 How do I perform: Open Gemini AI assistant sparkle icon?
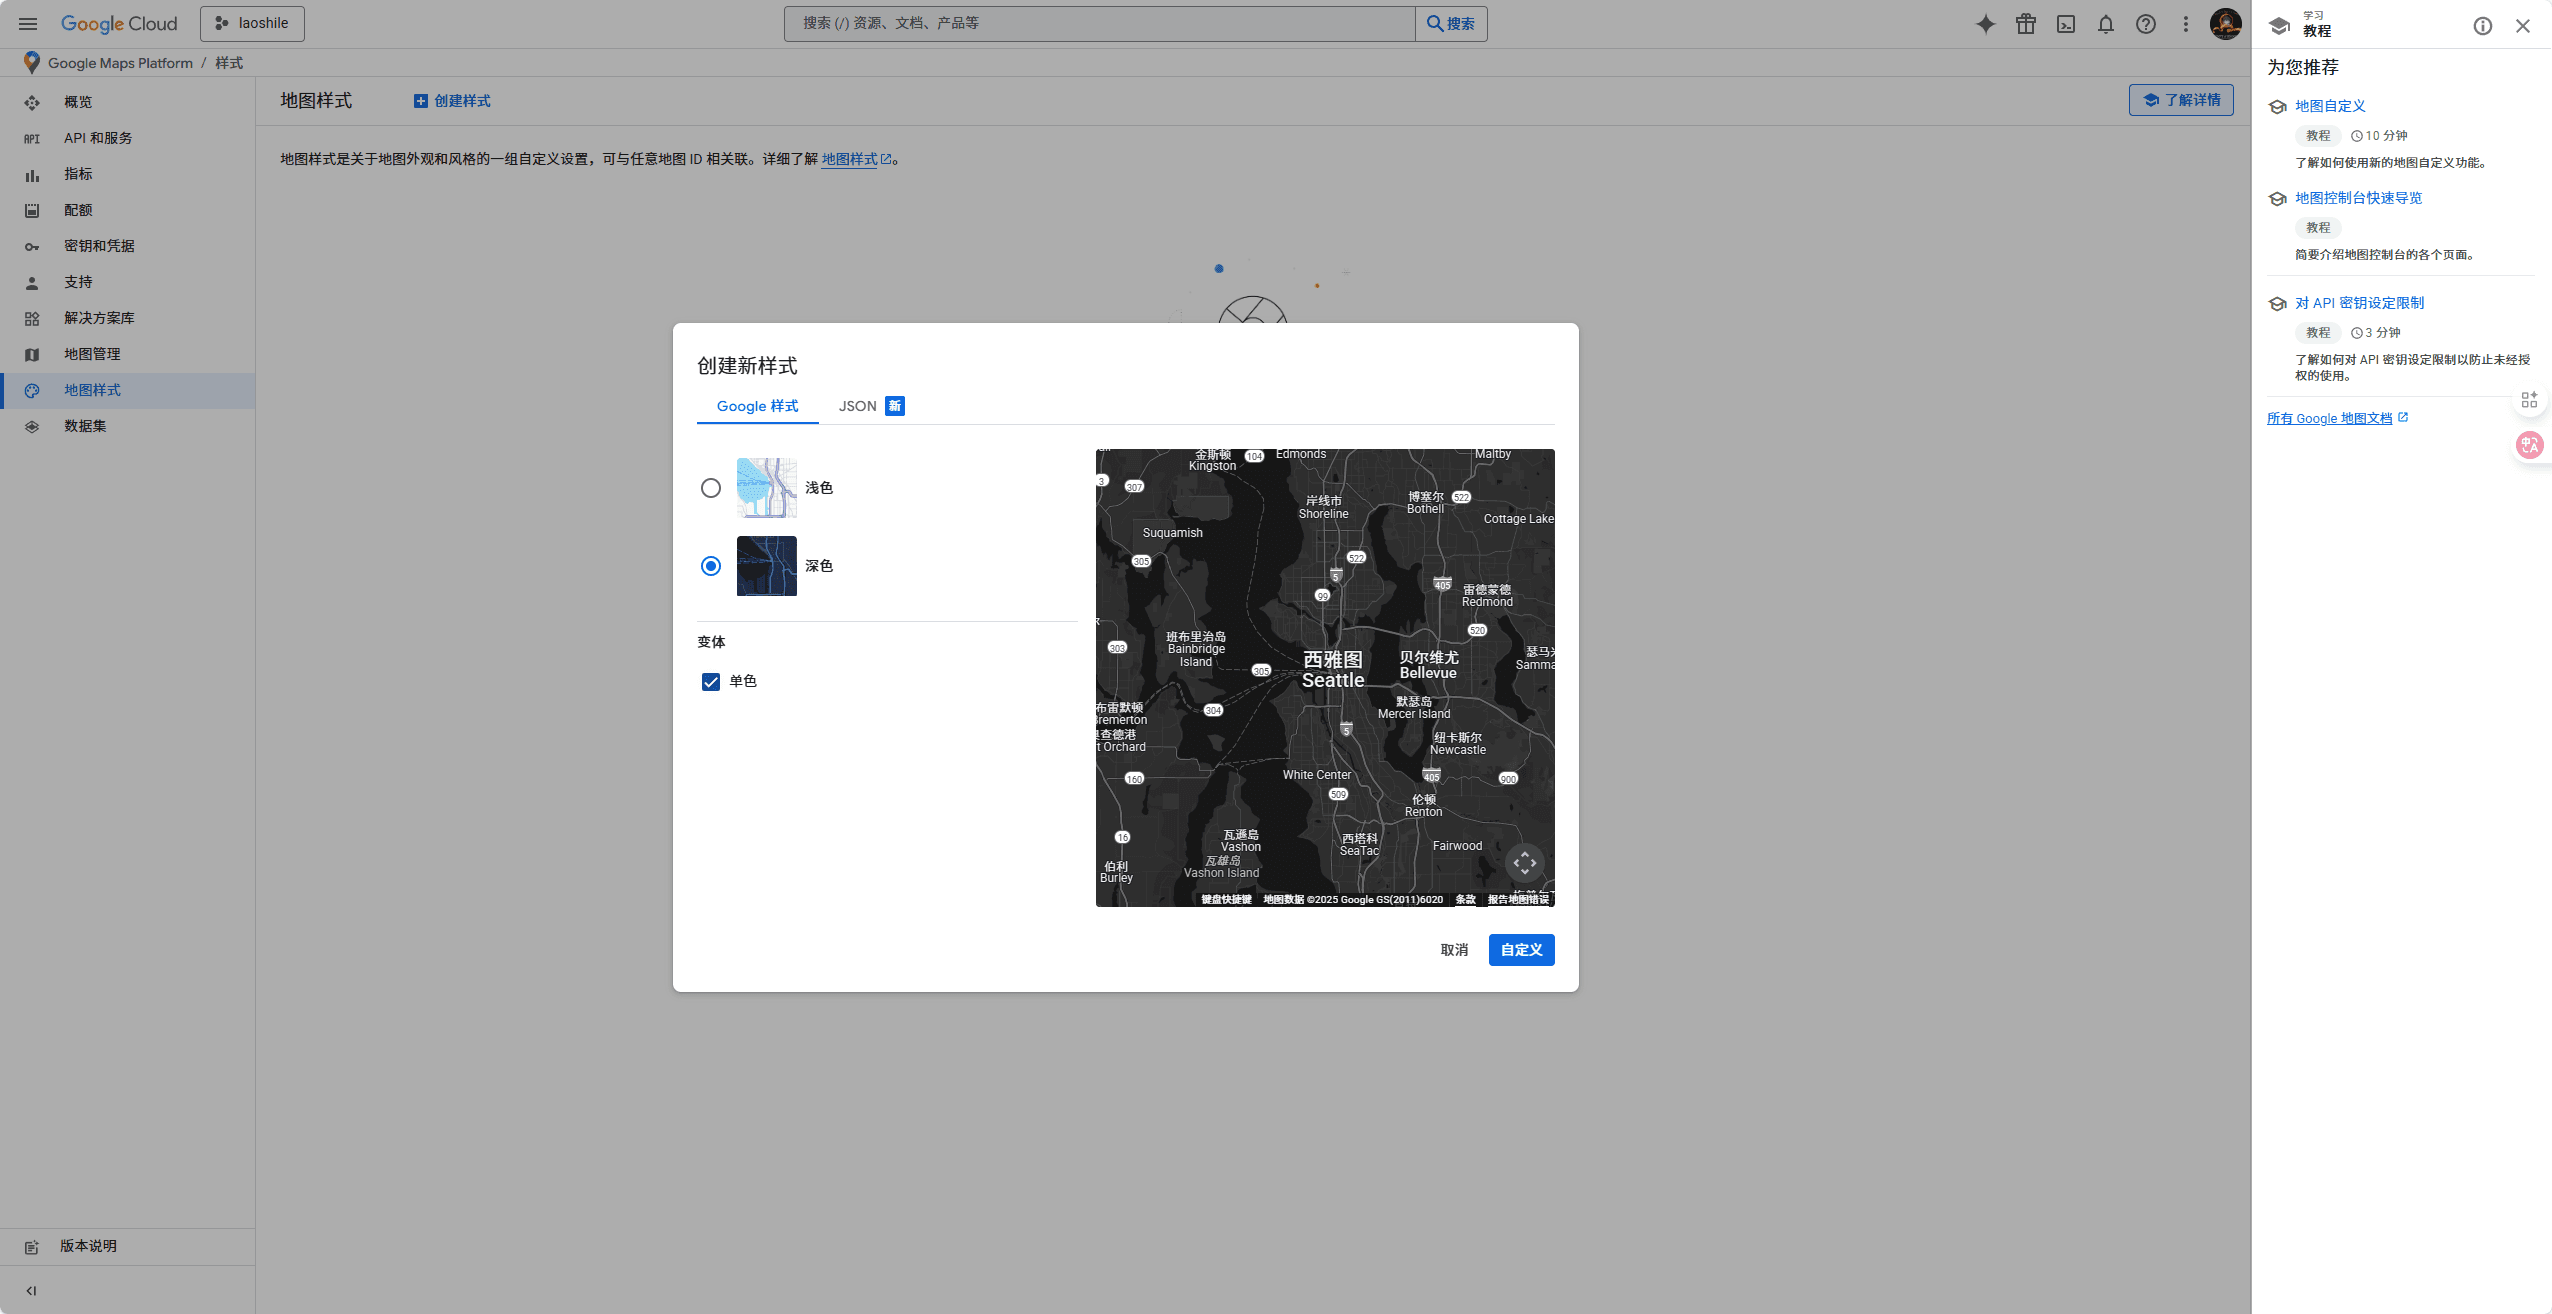(1986, 24)
